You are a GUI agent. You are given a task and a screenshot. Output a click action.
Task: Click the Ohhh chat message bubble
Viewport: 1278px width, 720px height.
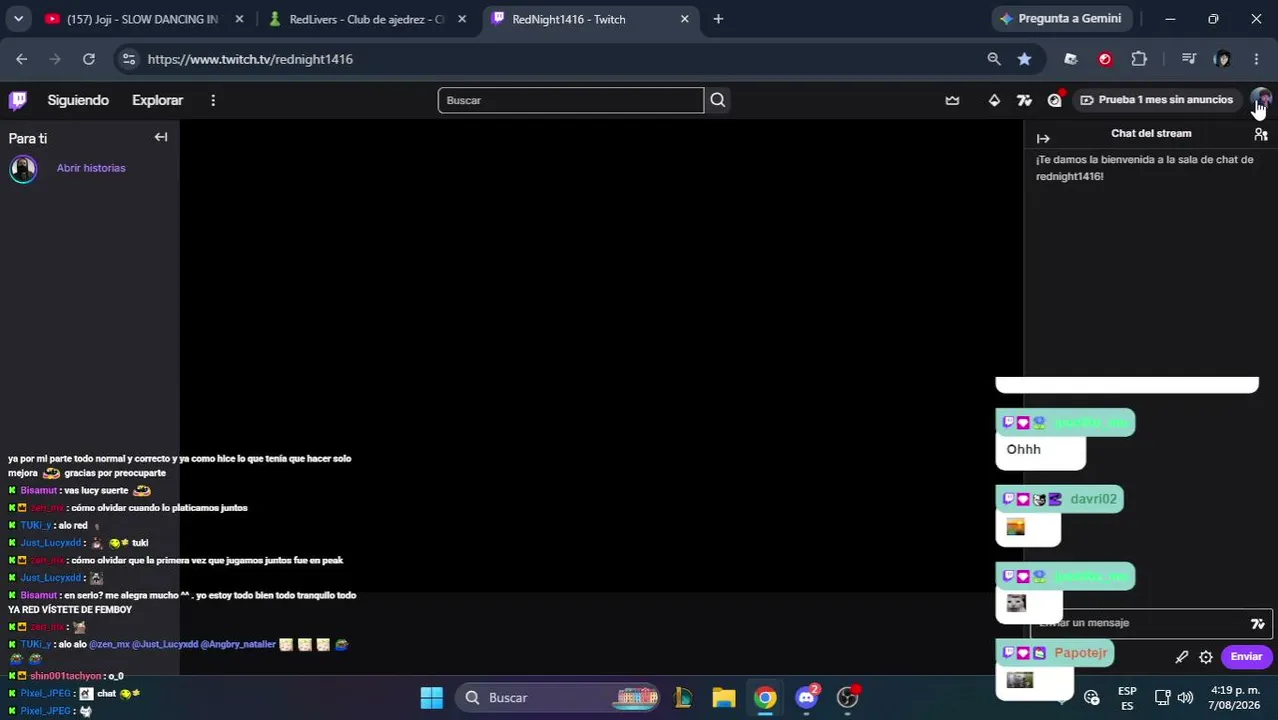[1041, 452]
